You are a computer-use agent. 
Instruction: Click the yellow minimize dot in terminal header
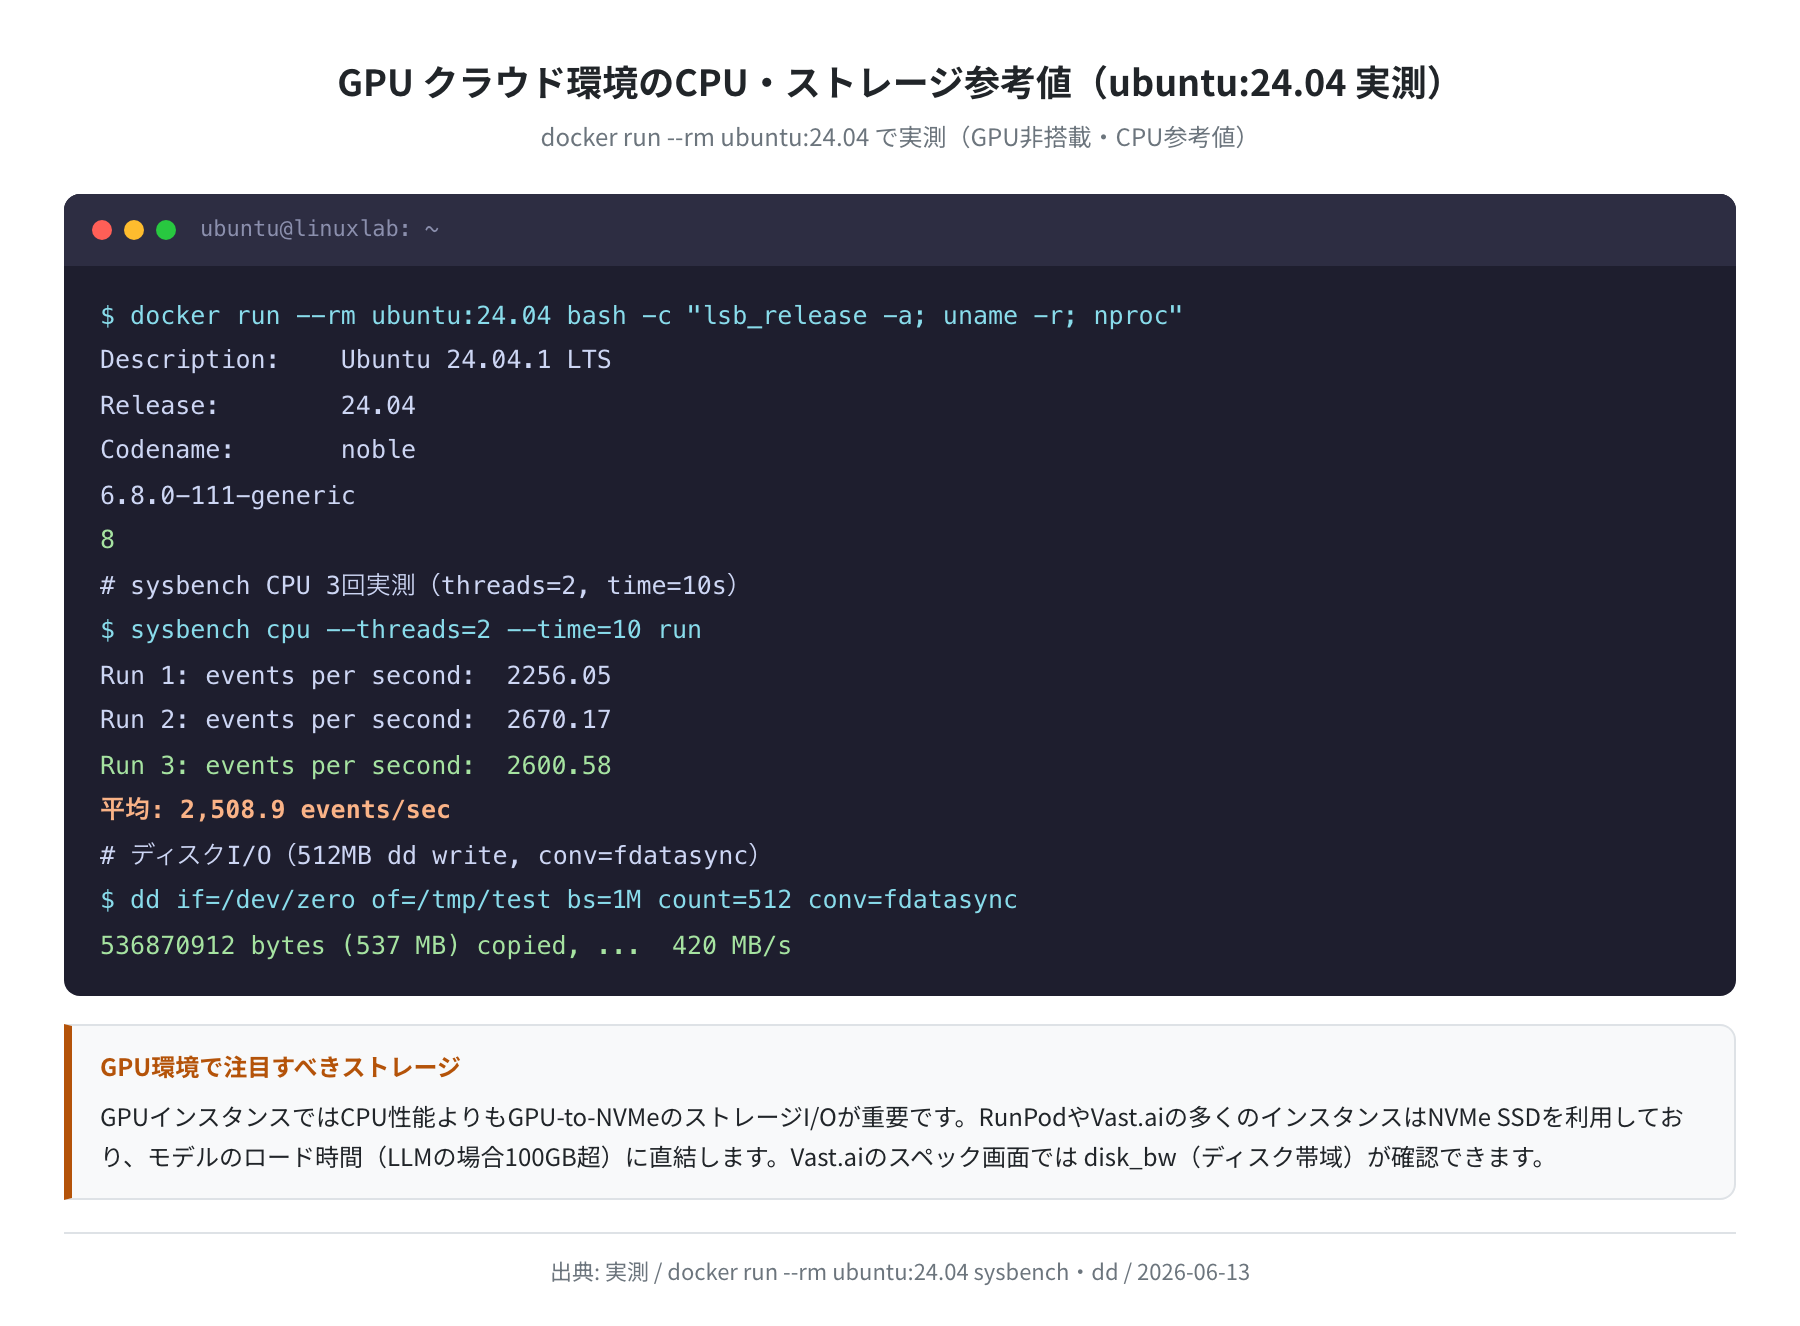click(134, 230)
